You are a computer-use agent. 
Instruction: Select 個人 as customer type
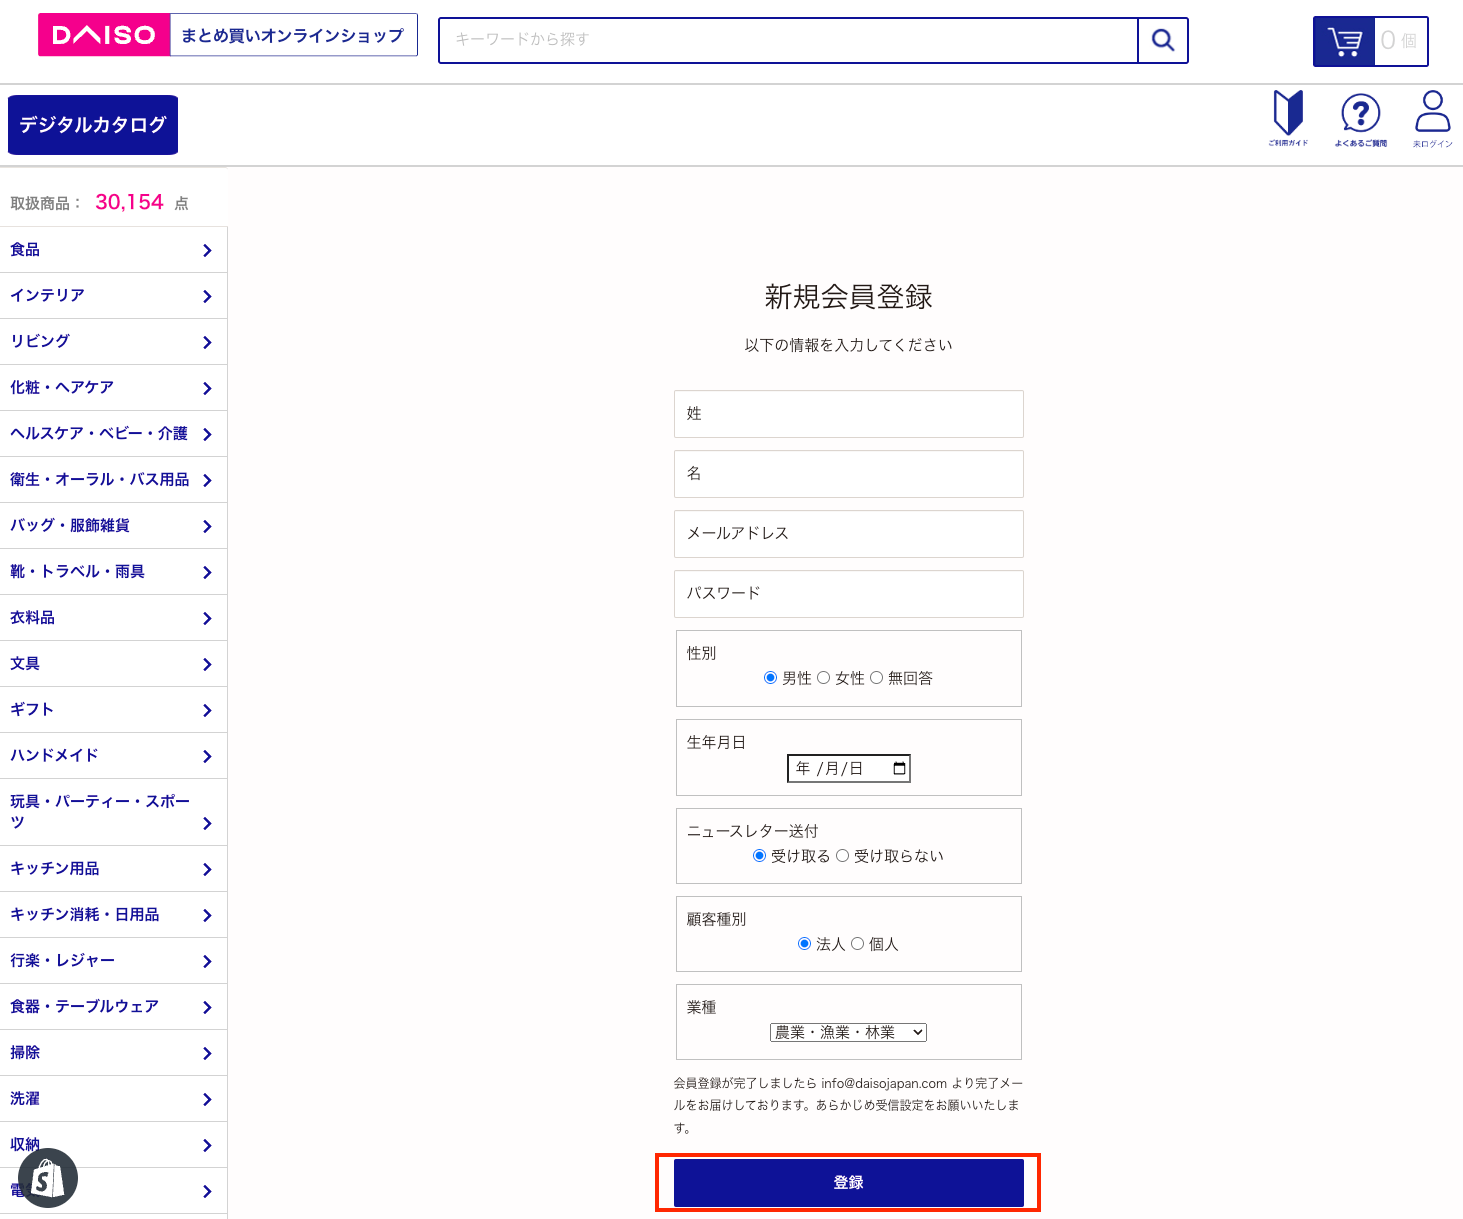point(857,944)
